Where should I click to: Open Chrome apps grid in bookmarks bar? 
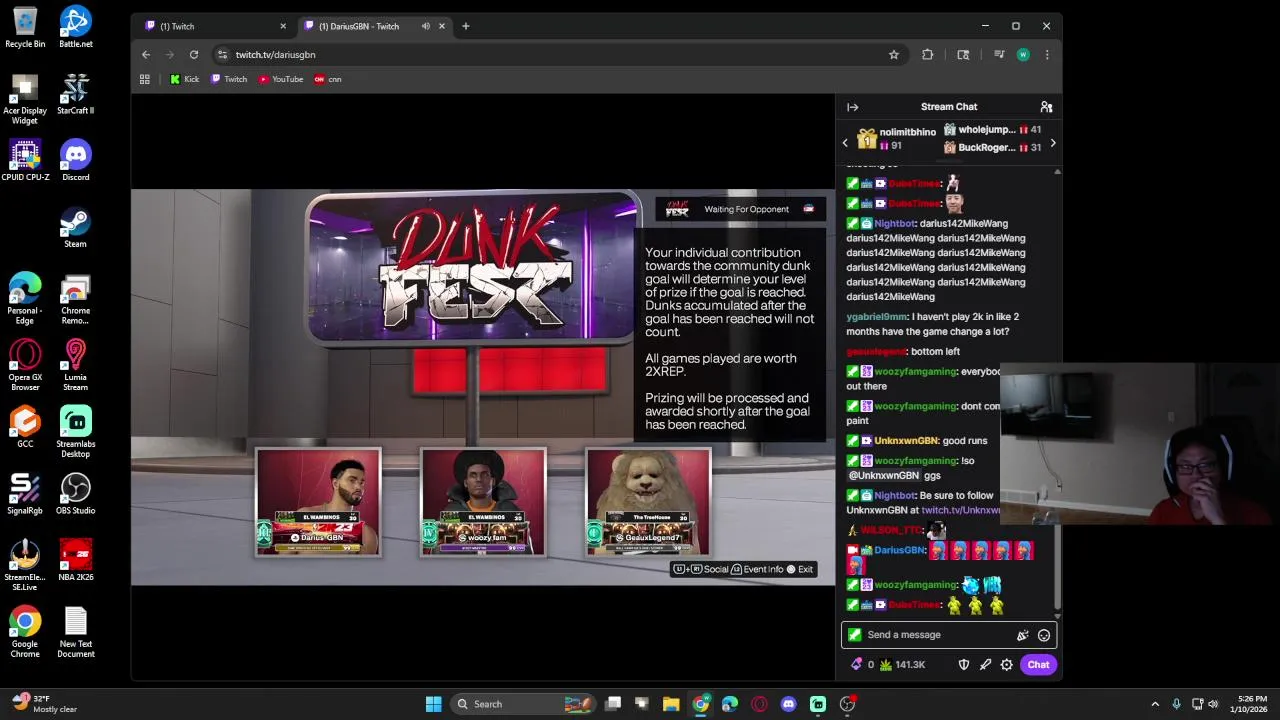145,79
